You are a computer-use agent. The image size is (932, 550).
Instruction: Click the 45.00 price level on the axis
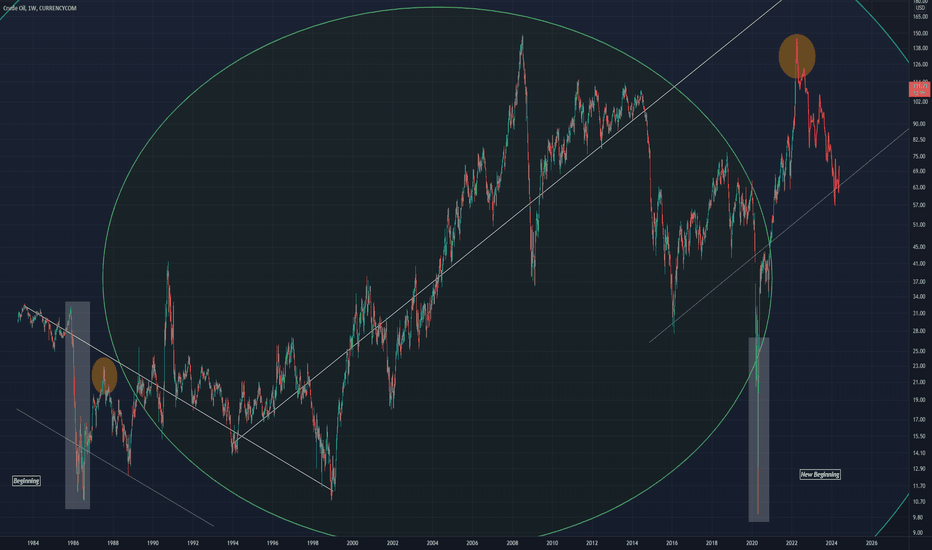point(920,247)
